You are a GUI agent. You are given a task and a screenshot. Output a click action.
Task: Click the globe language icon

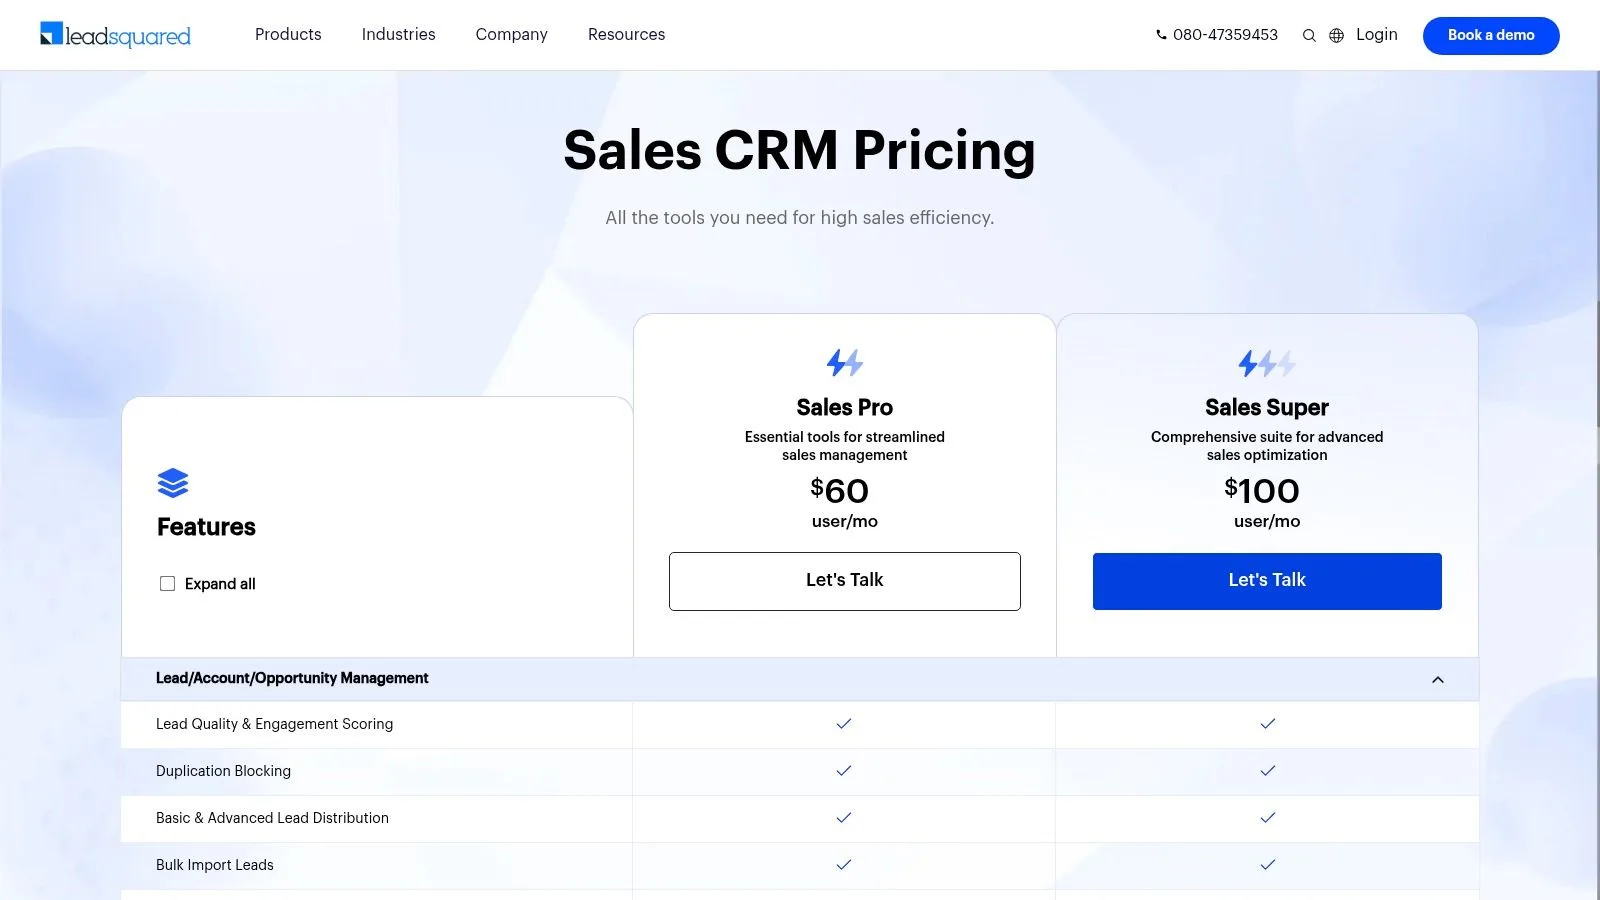[x=1336, y=36]
